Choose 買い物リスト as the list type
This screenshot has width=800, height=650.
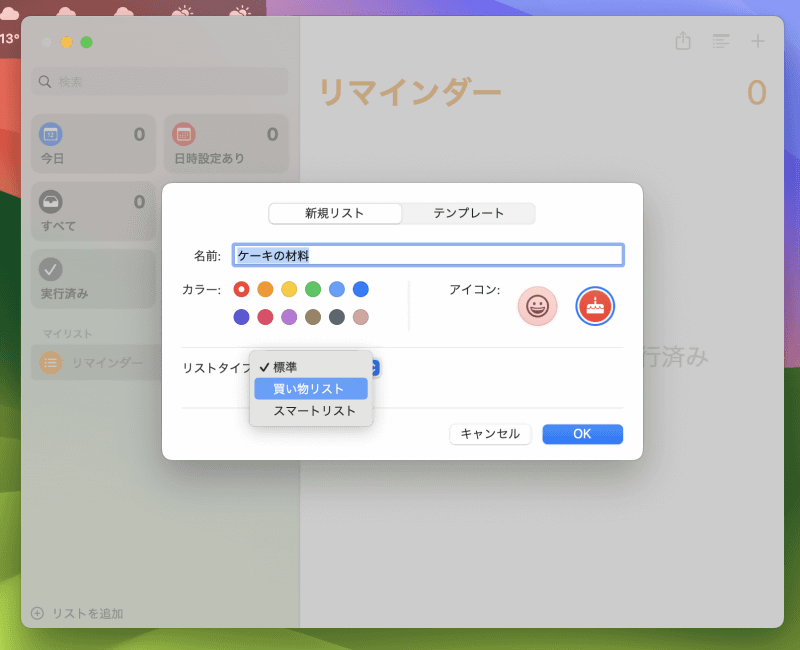[x=311, y=388]
